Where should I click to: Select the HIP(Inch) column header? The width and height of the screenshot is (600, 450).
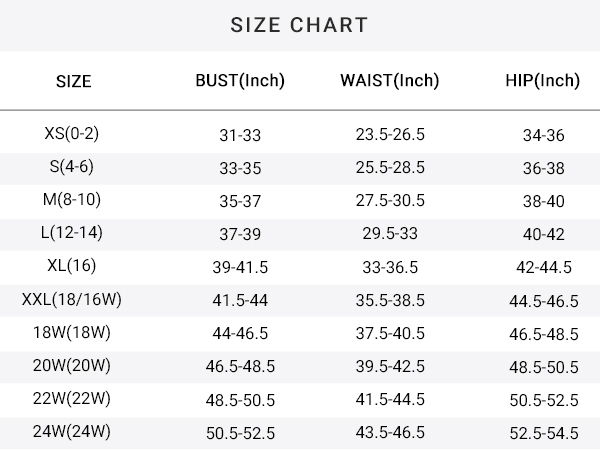543,81
